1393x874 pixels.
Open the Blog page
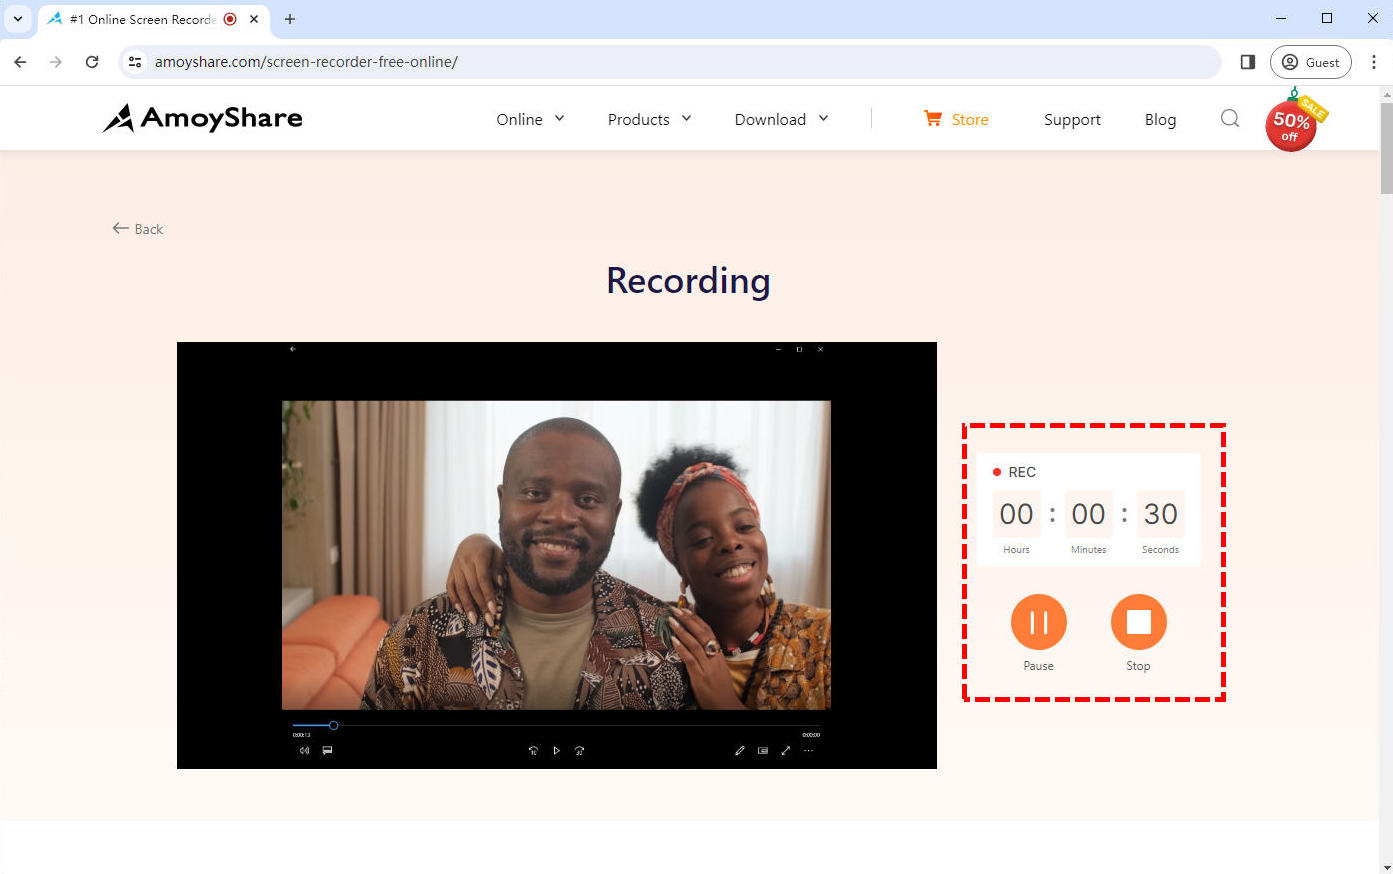[1160, 119]
